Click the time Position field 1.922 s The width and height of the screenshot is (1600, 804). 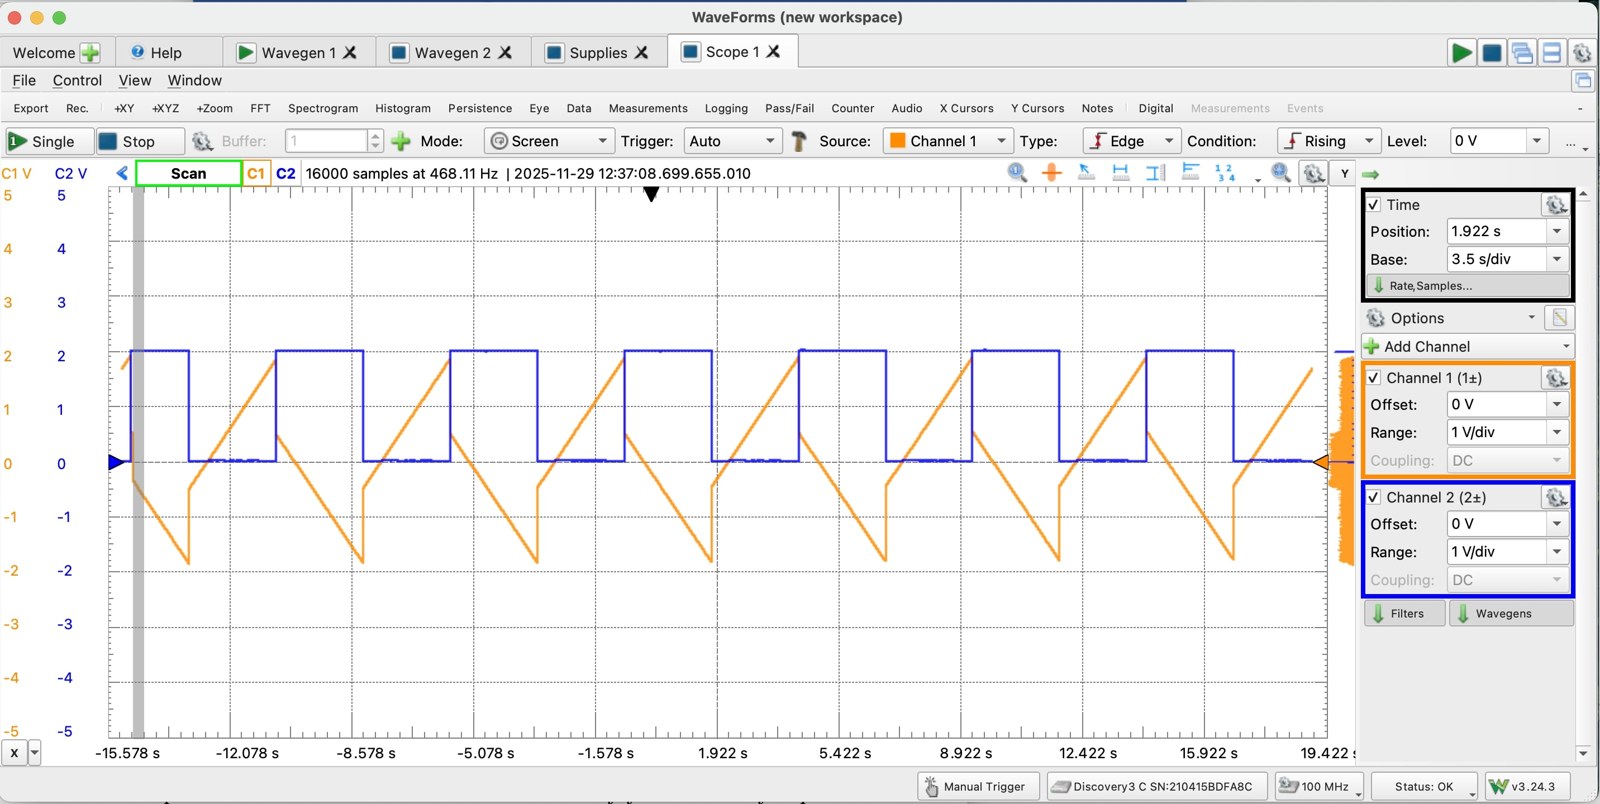point(1507,231)
